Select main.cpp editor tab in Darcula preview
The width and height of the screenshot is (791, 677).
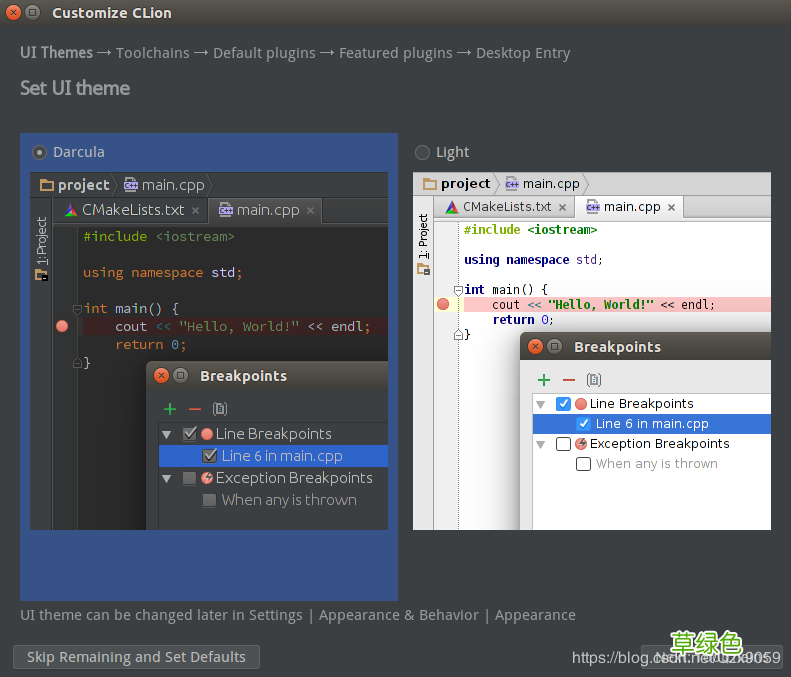pos(266,210)
